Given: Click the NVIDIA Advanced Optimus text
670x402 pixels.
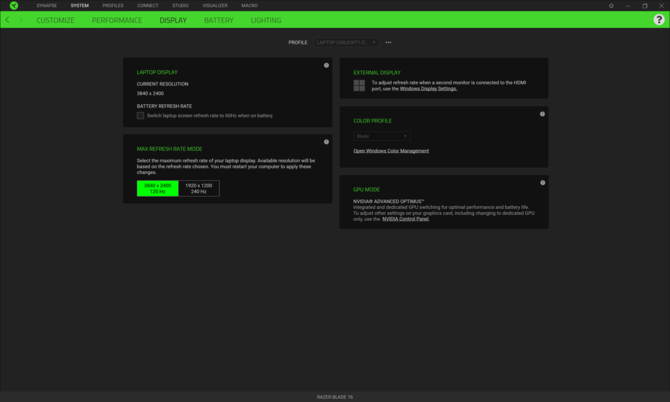Looking at the screenshot, I should point(388,201).
